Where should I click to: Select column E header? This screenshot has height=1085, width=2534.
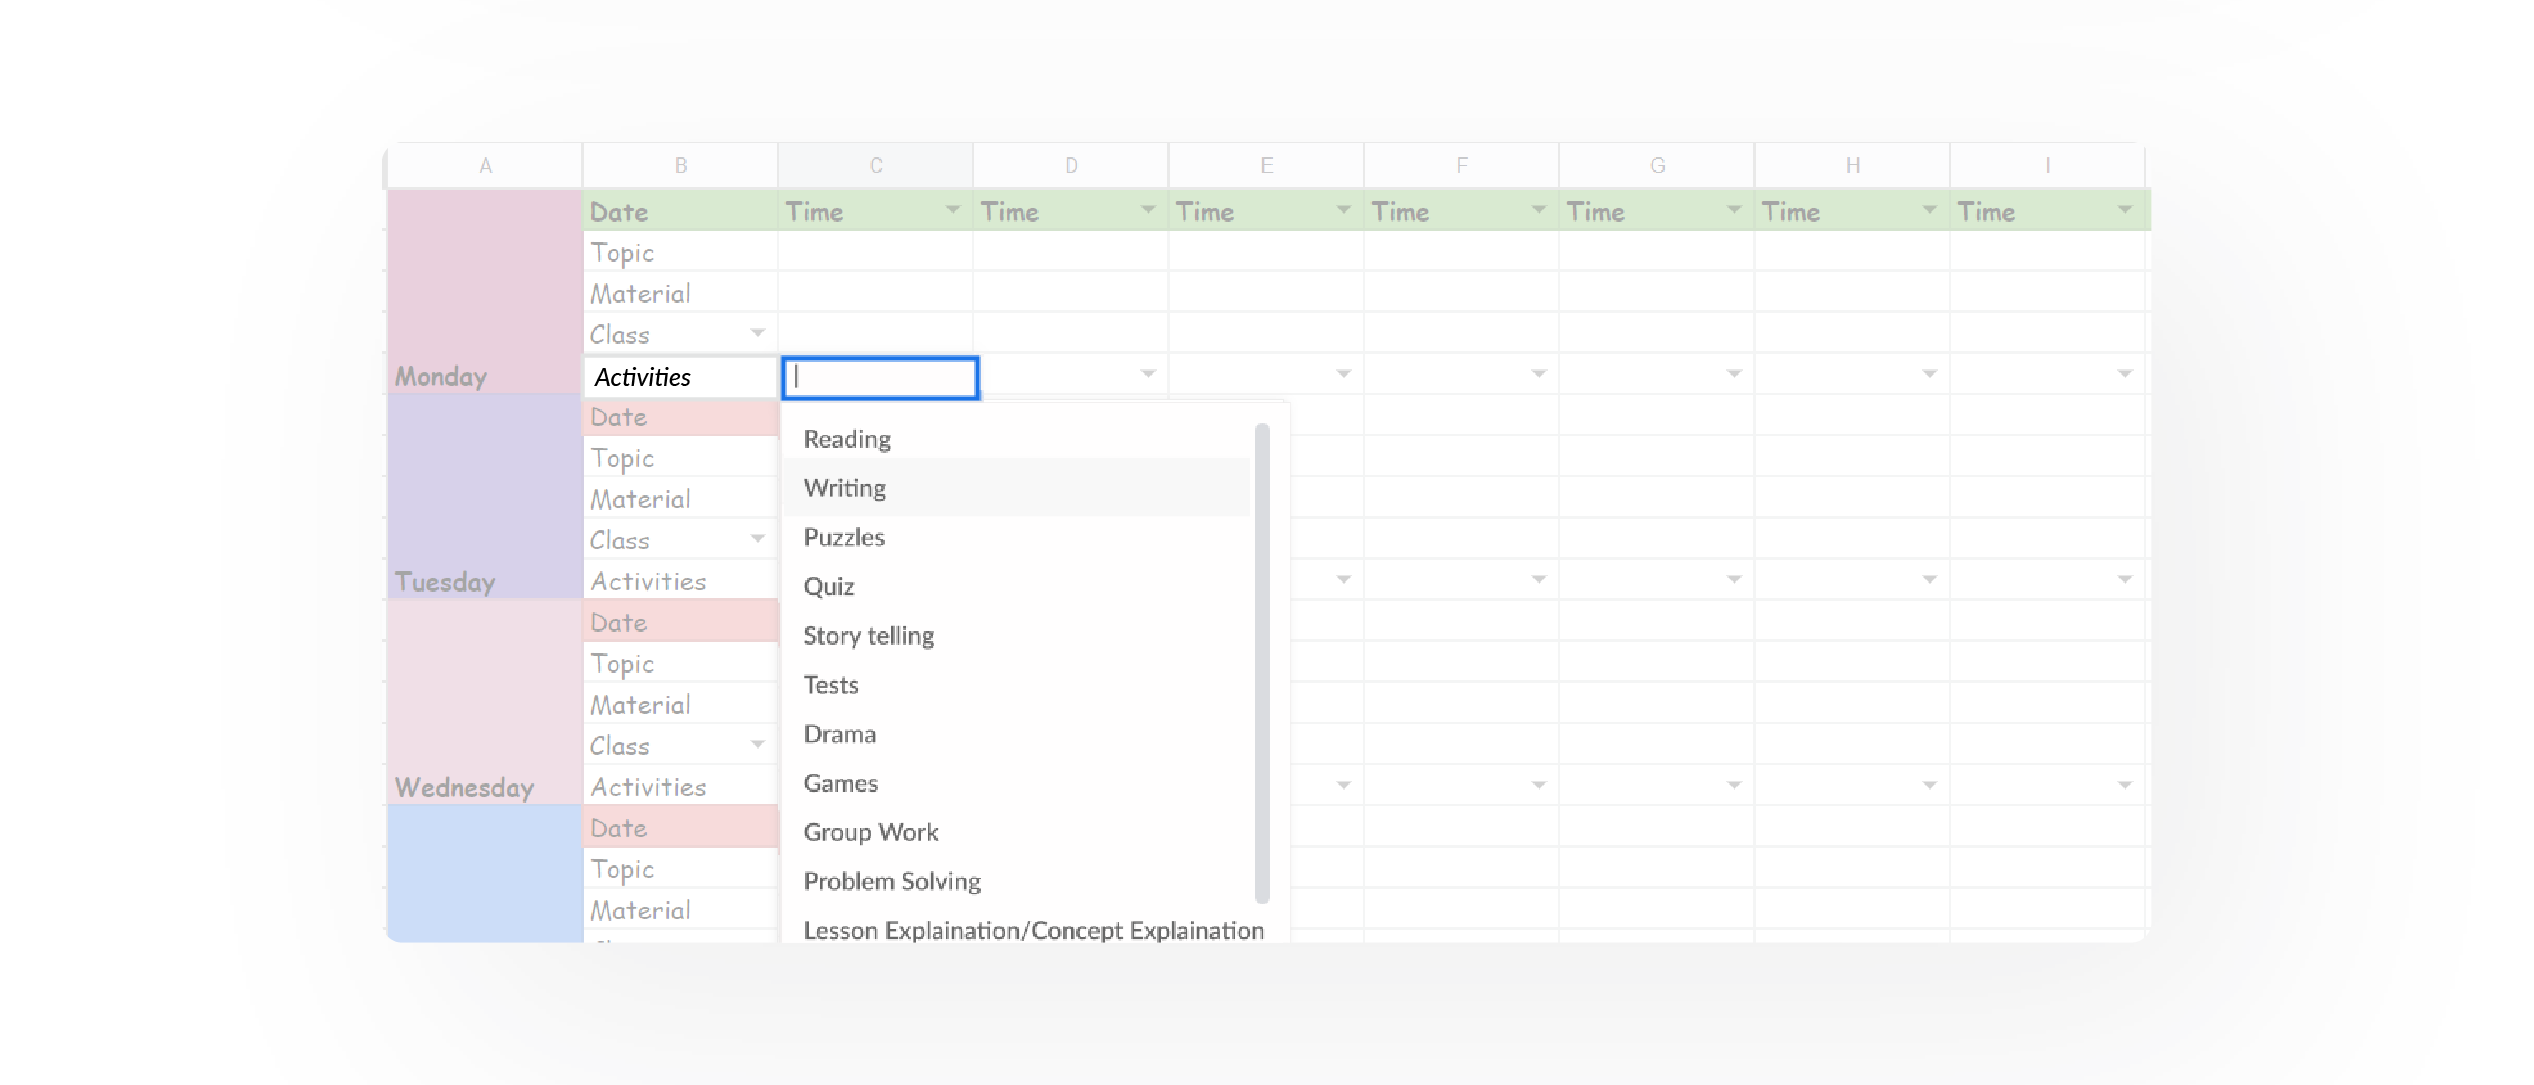pos(1266,165)
